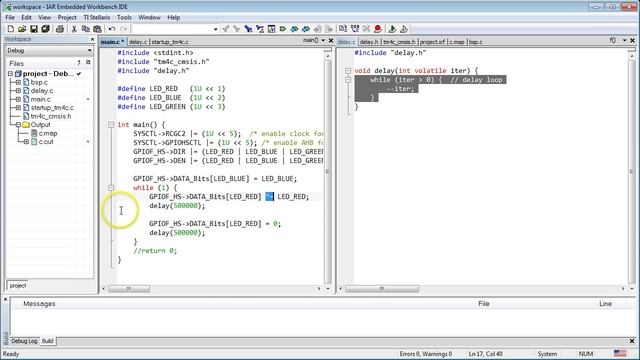
Task: Toggle breakpoint with the red dot icon
Action: 378,29
